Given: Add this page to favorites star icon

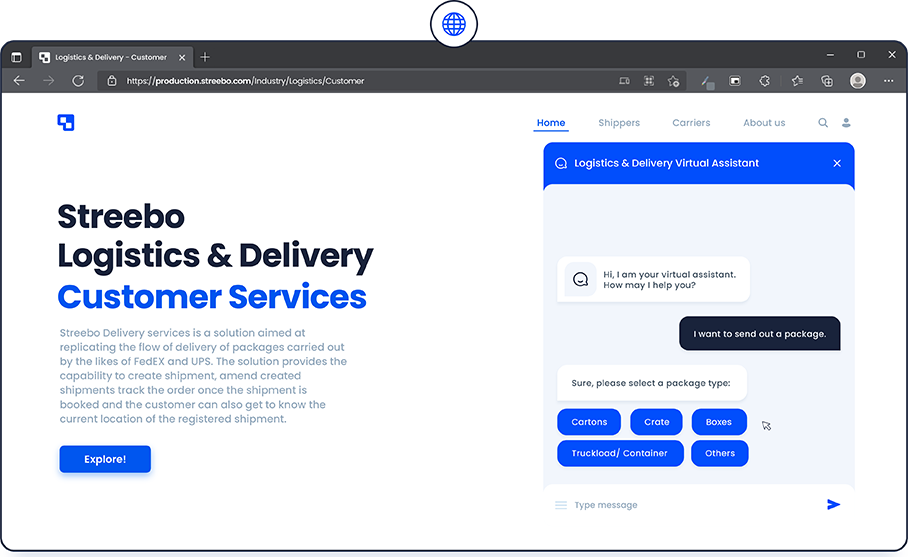Looking at the screenshot, I should point(673,81).
